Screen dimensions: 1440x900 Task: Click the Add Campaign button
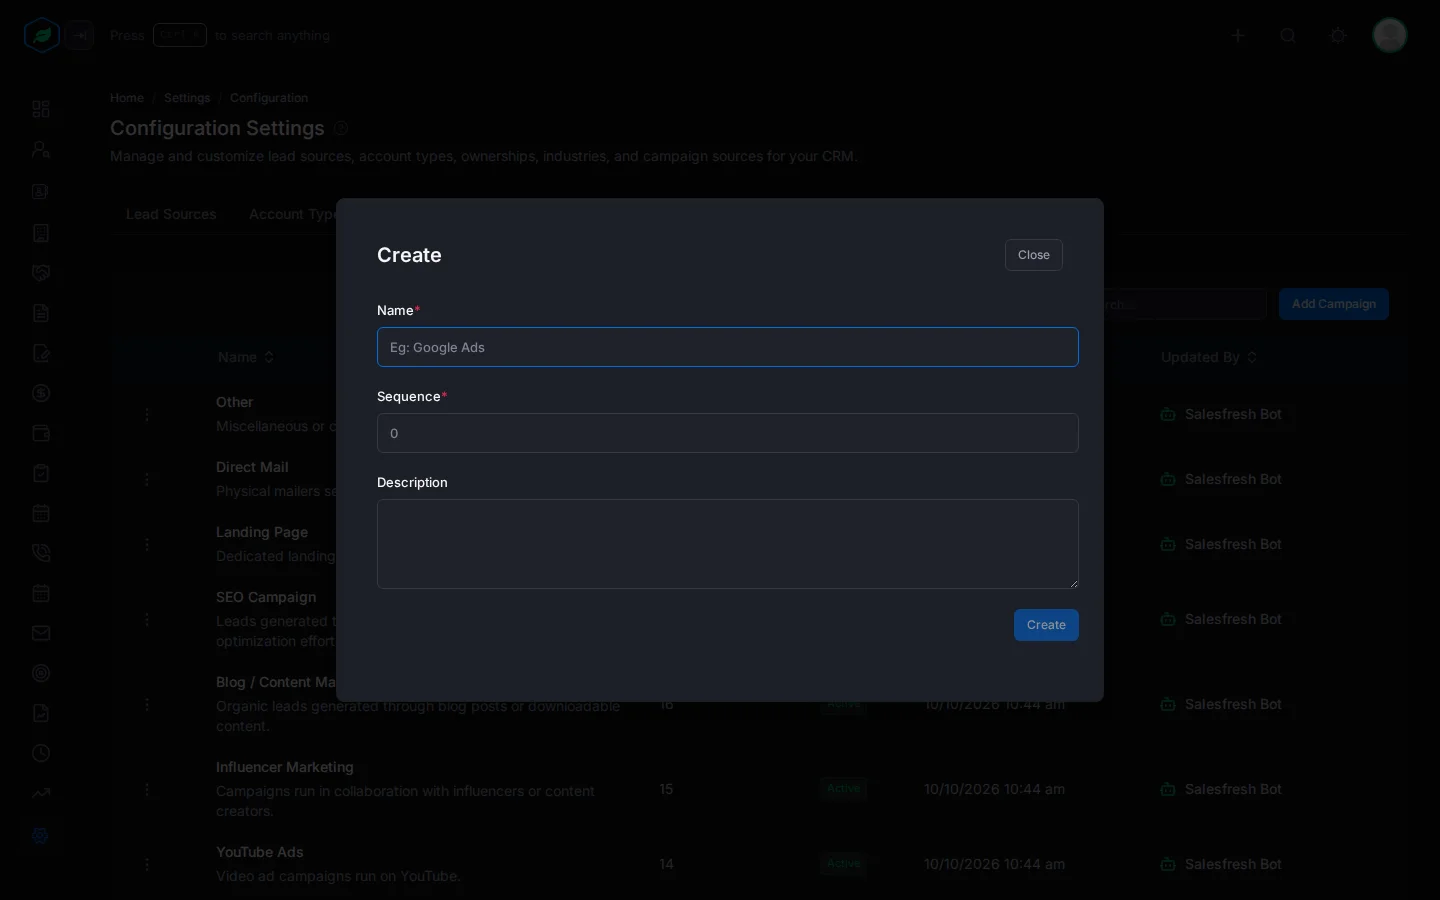pos(1334,304)
